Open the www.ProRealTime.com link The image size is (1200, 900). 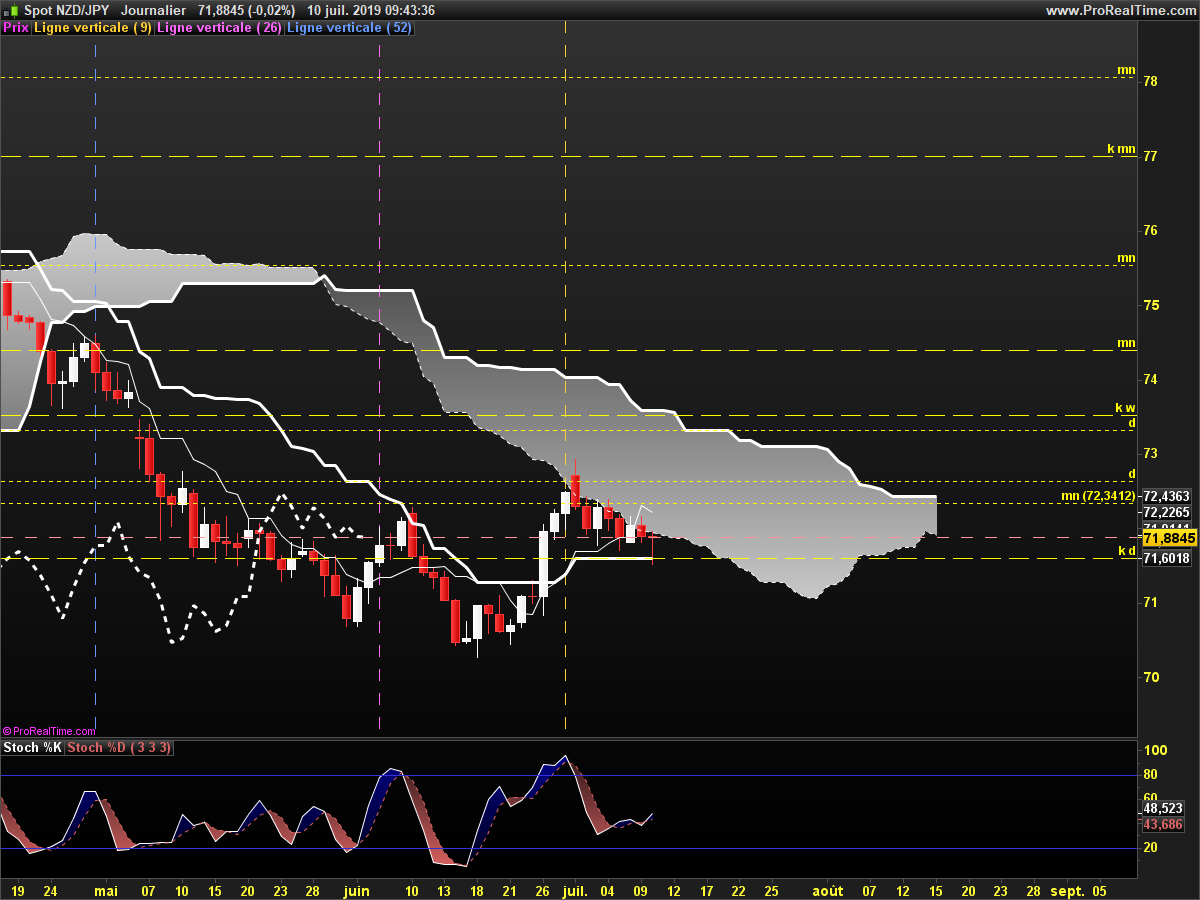[x=1120, y=10]
